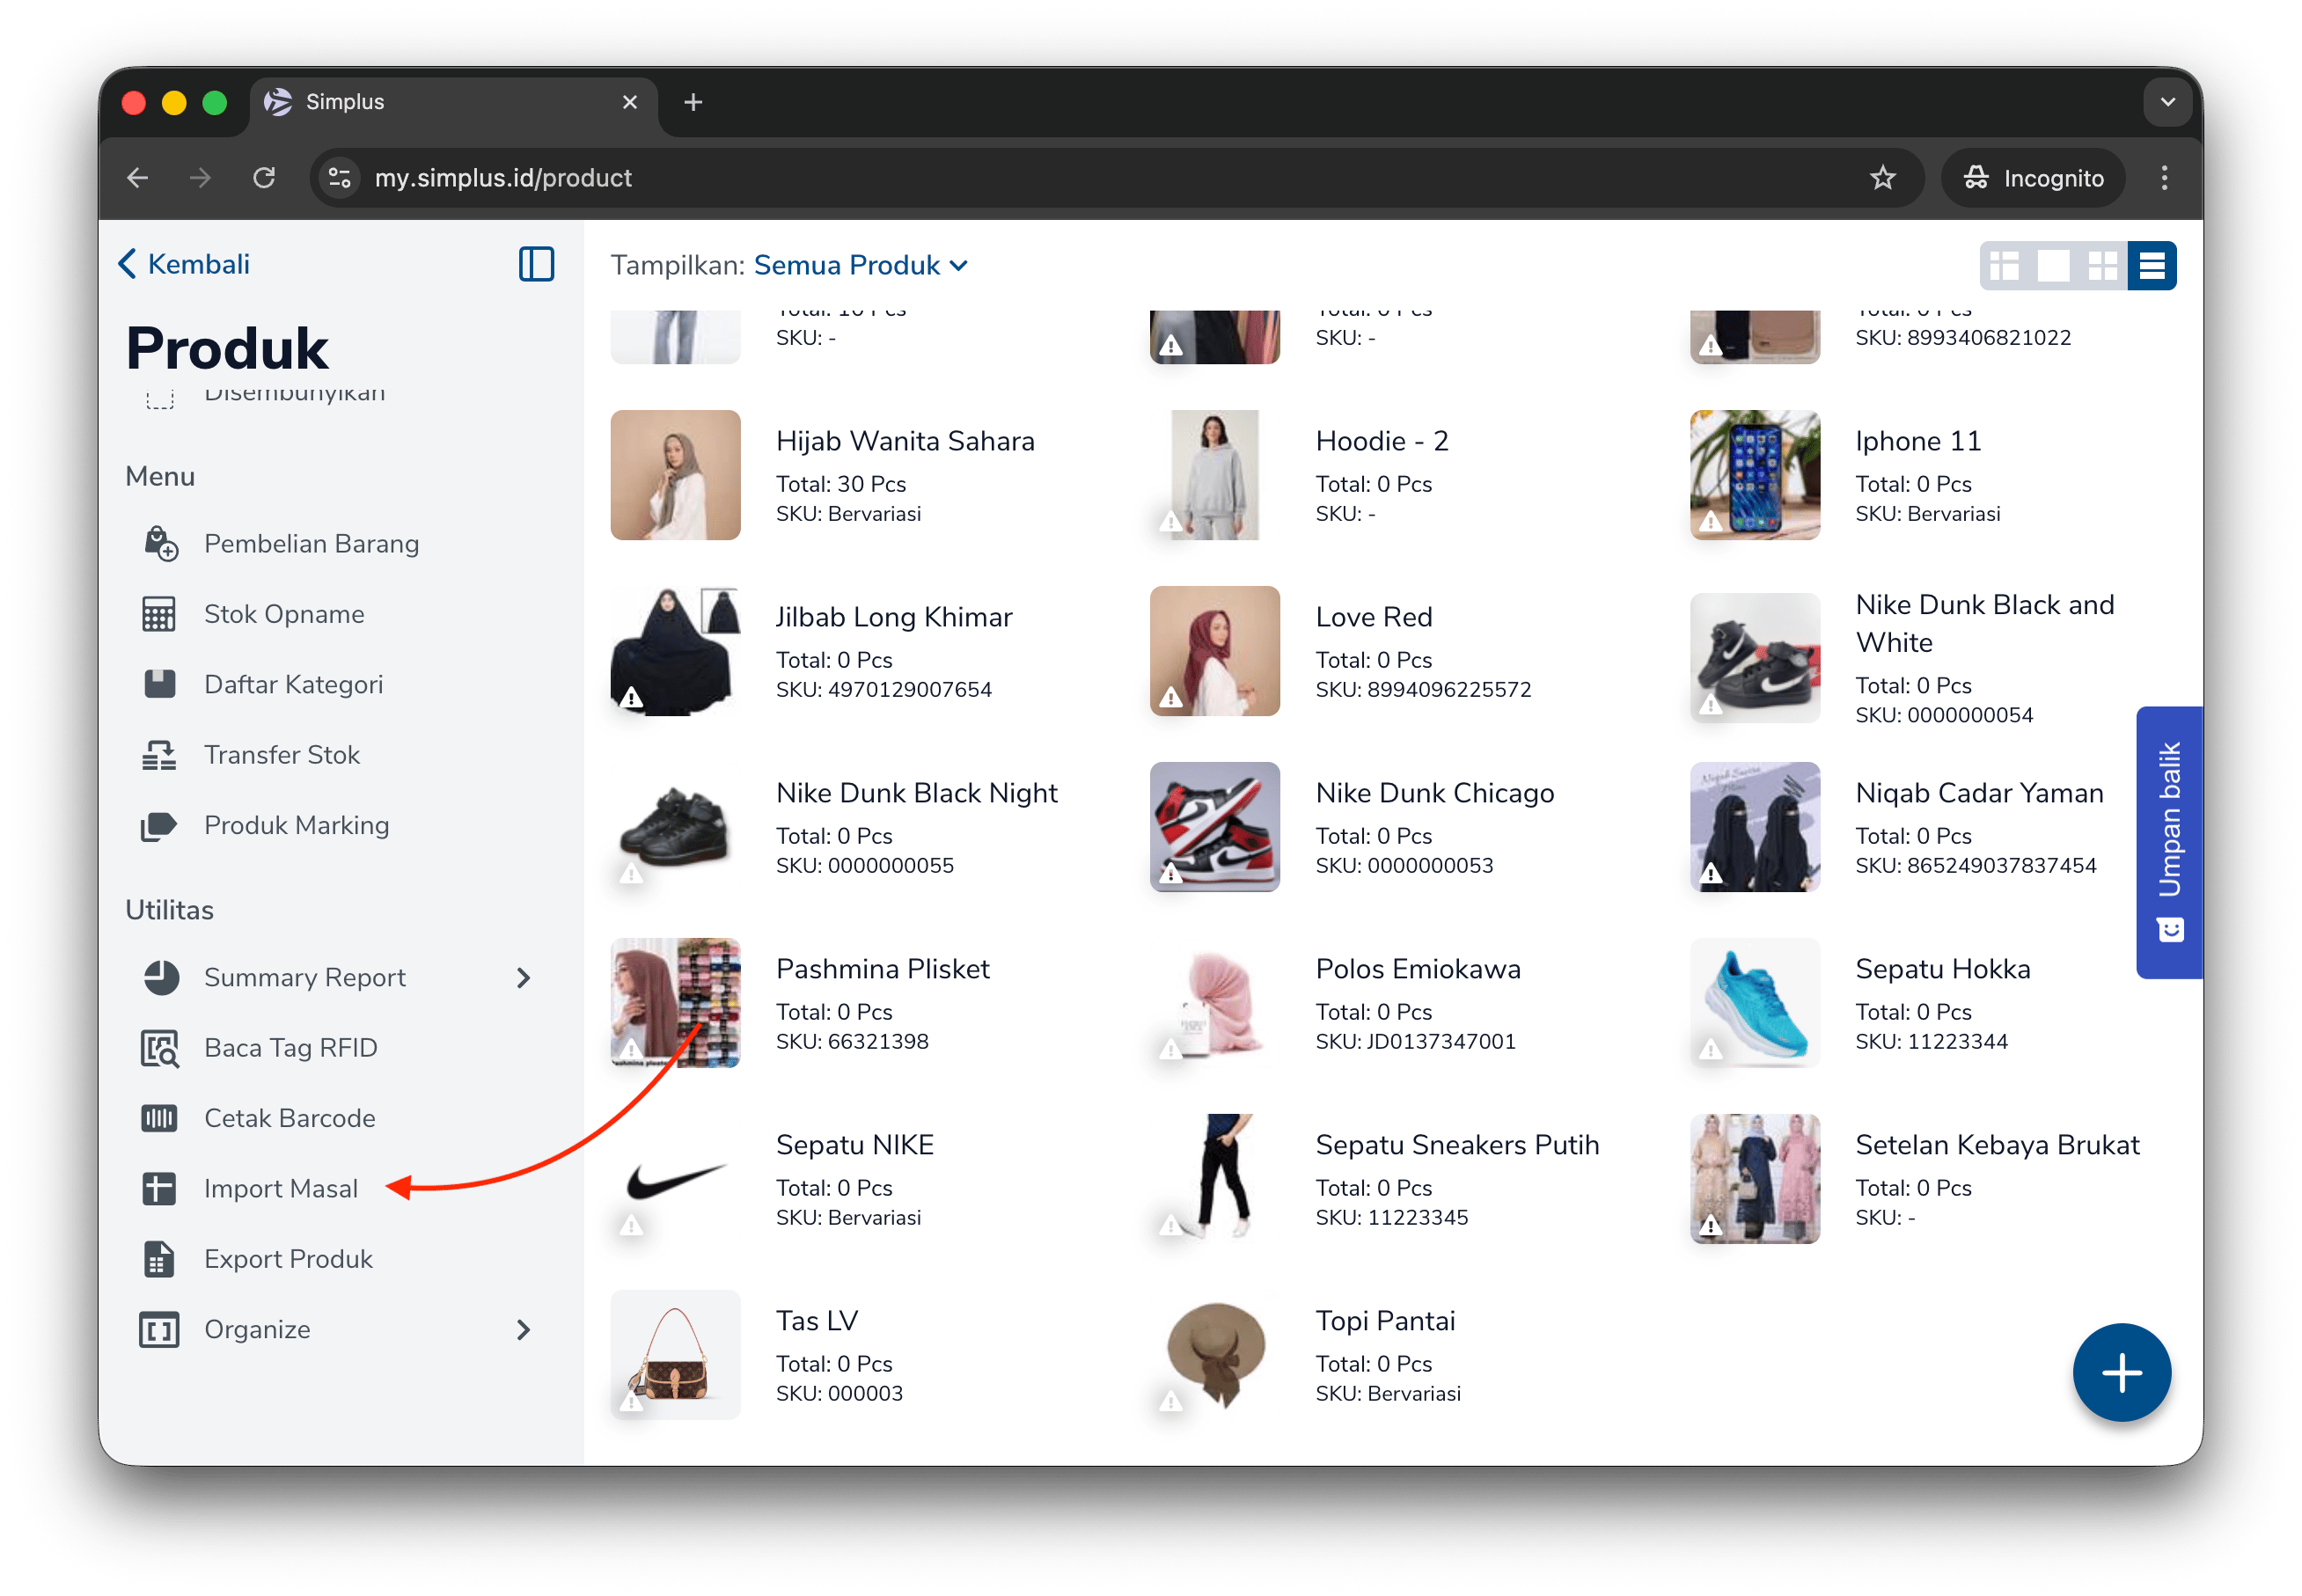Open the Tampilkan Semua Produk dropdown

pyautogui.click(x=860, y=265)
